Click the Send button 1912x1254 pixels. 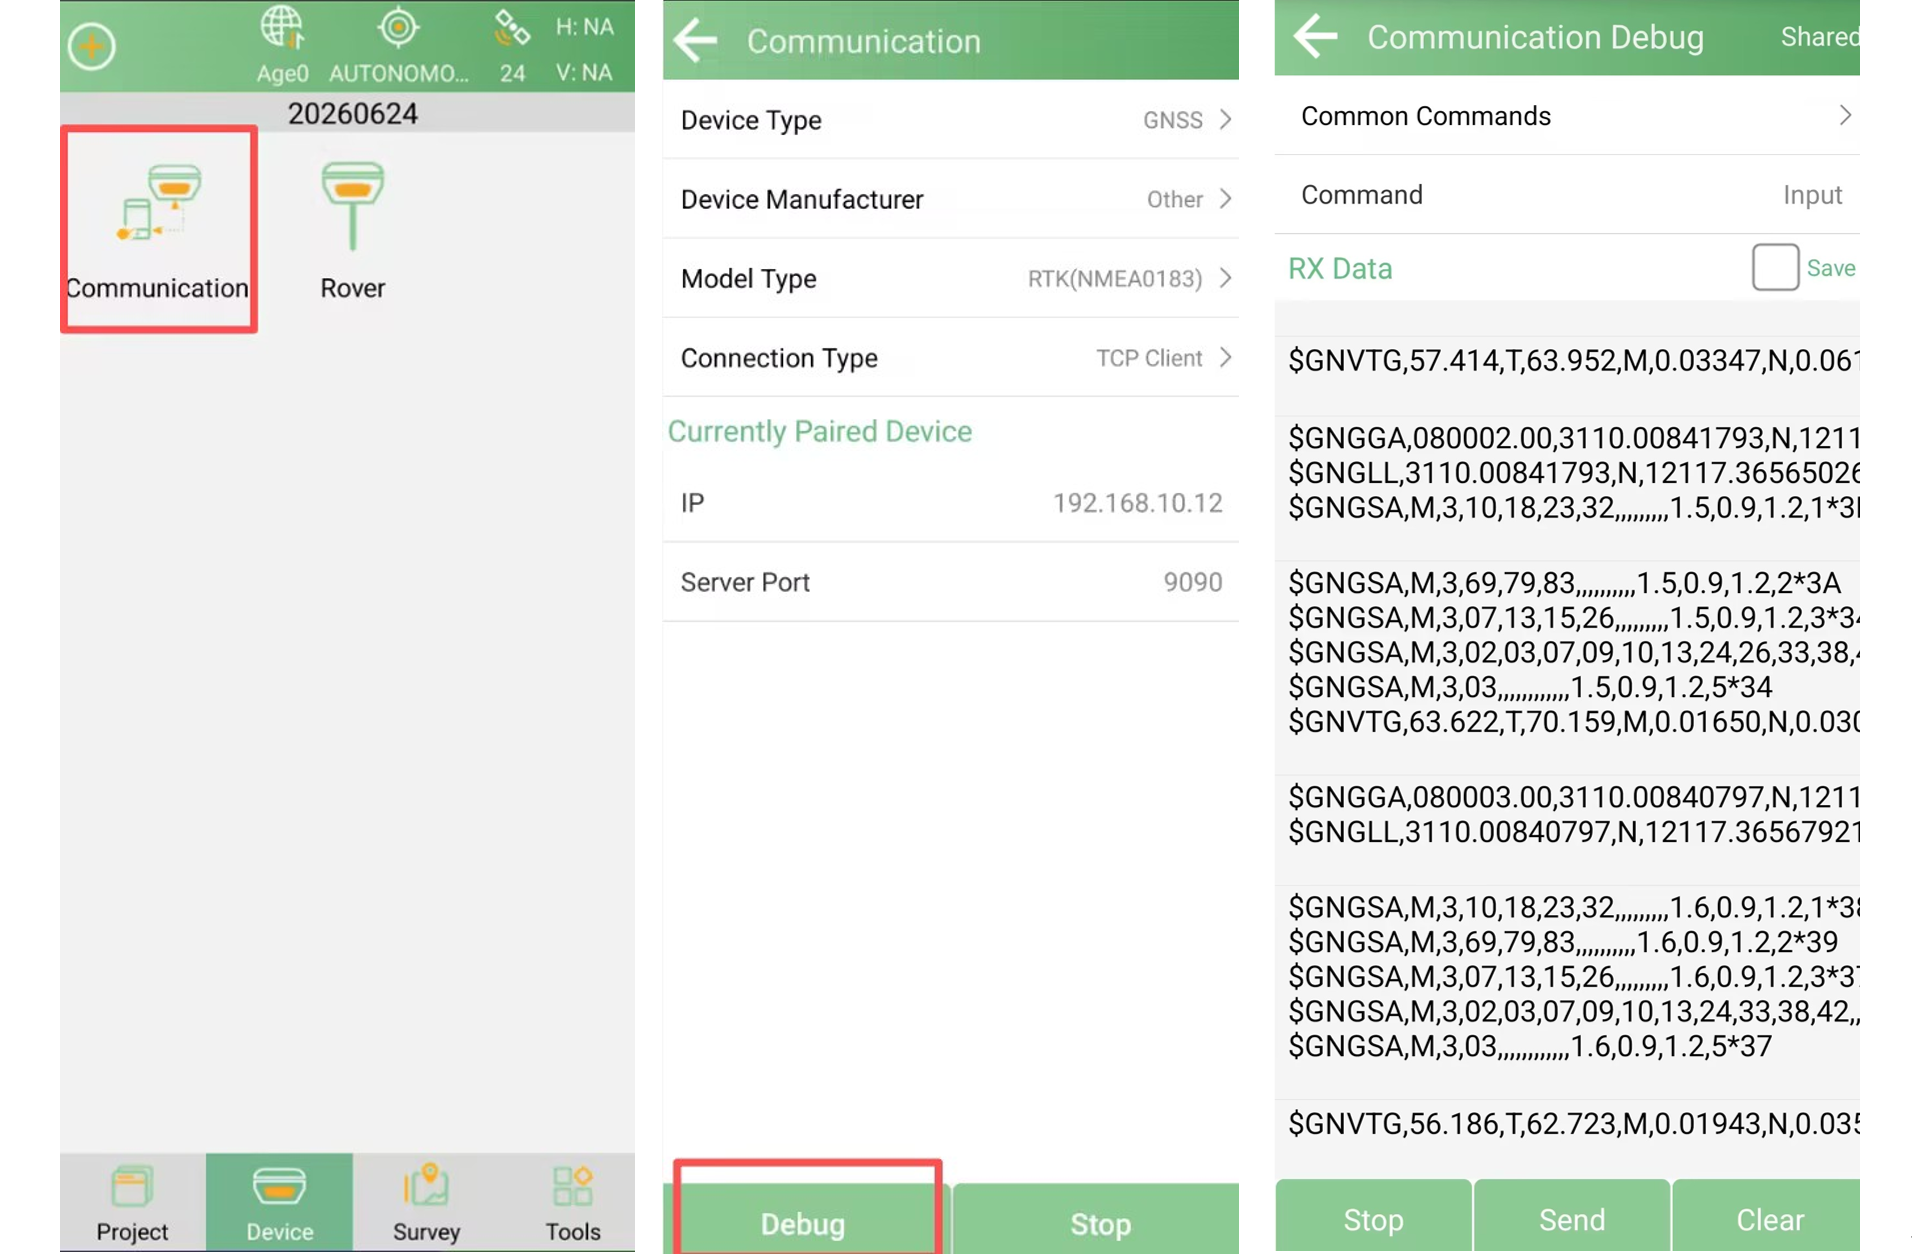point(1572,1219)
